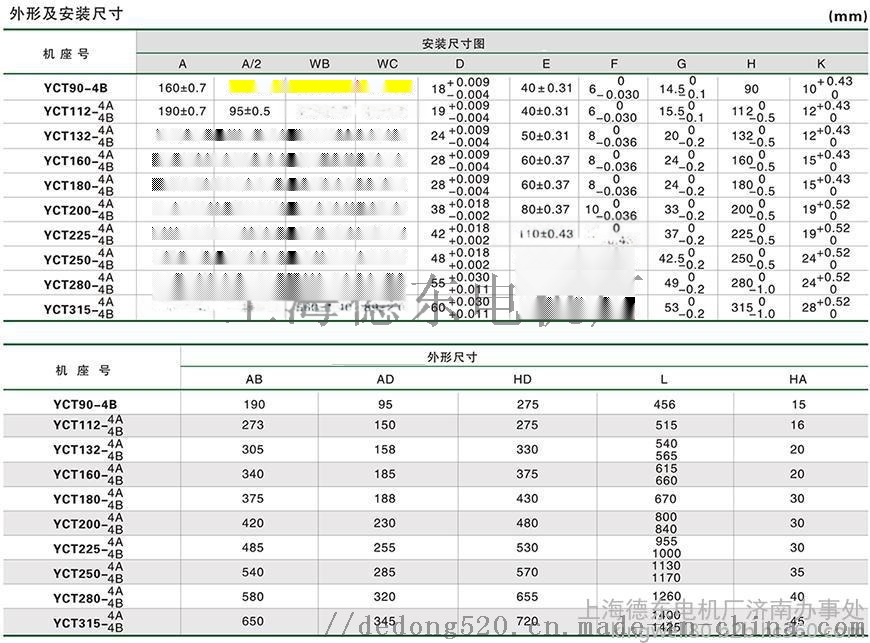Click L value 515 for YCT112
This screenshot has height=643, width=870.
[x=666, y=425]
